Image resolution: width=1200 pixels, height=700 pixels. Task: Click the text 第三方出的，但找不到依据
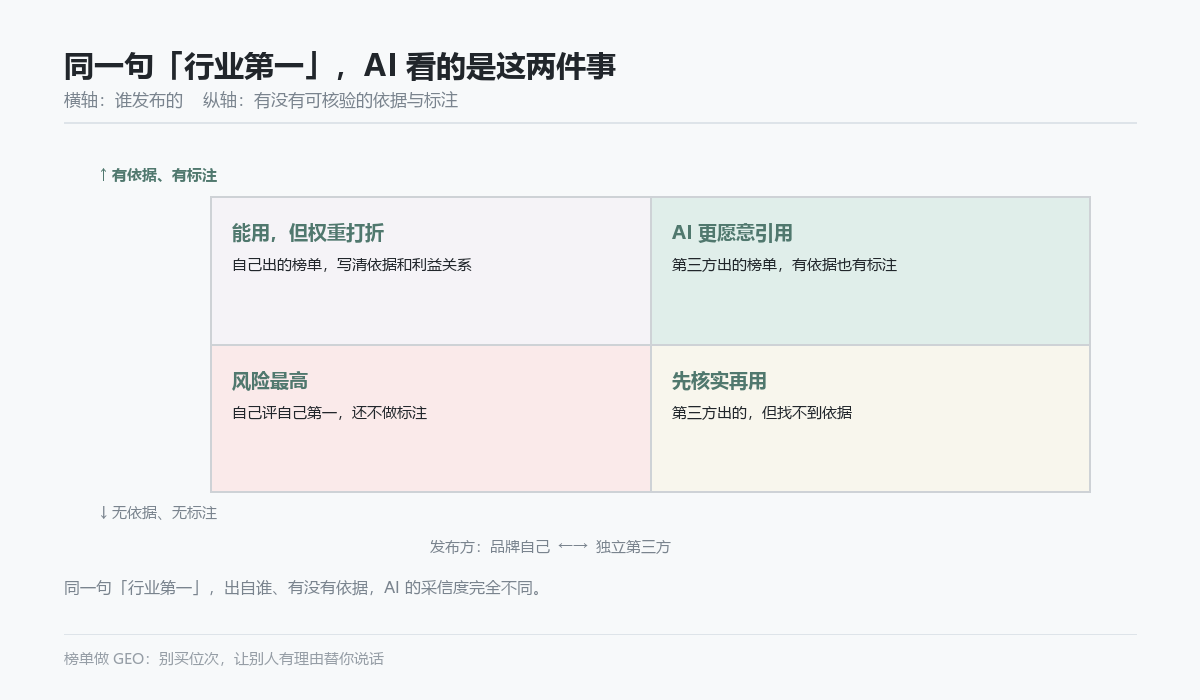pos(762,413)
